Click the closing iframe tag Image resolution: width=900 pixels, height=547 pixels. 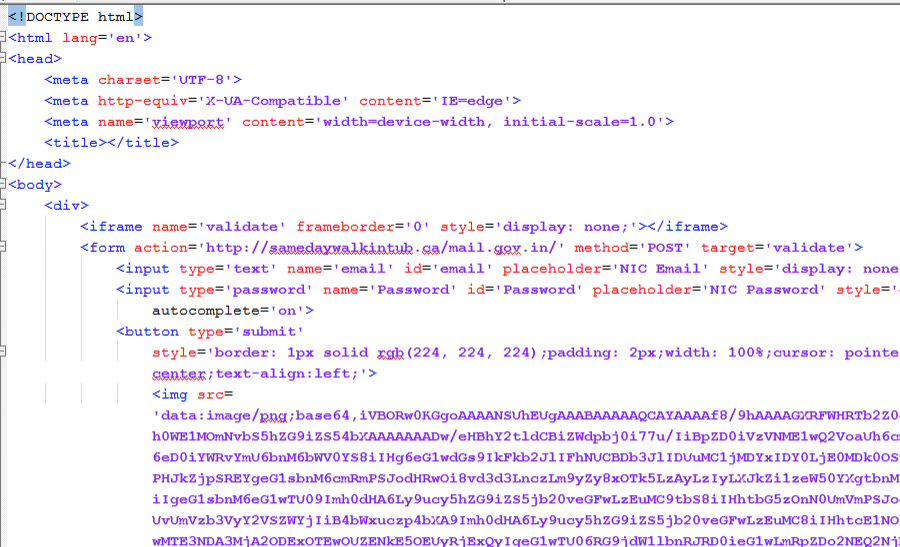click(x=687, y=227)
